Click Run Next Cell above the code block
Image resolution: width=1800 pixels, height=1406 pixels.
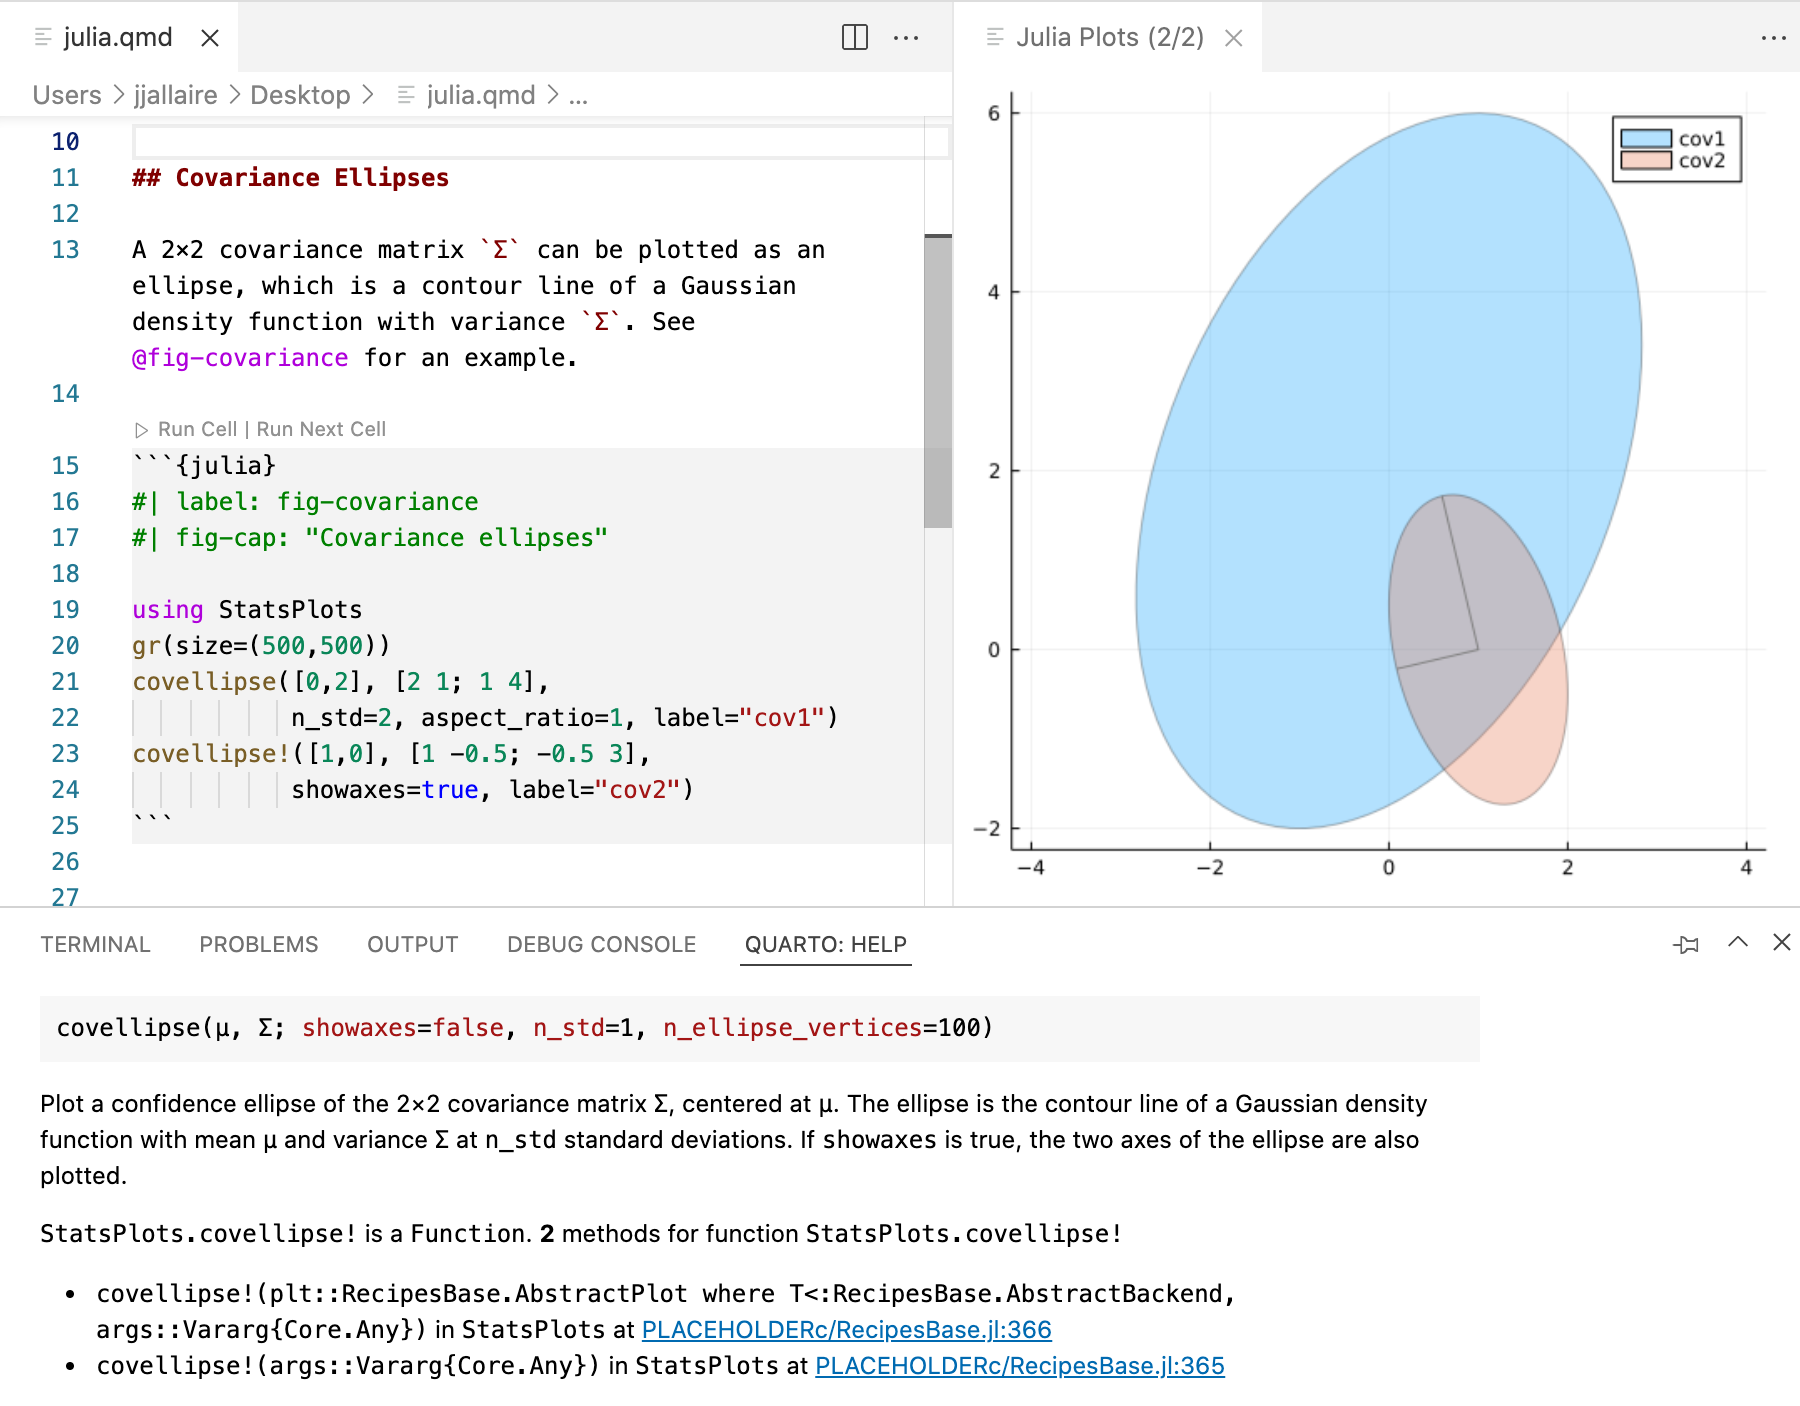tap(320, 429)
